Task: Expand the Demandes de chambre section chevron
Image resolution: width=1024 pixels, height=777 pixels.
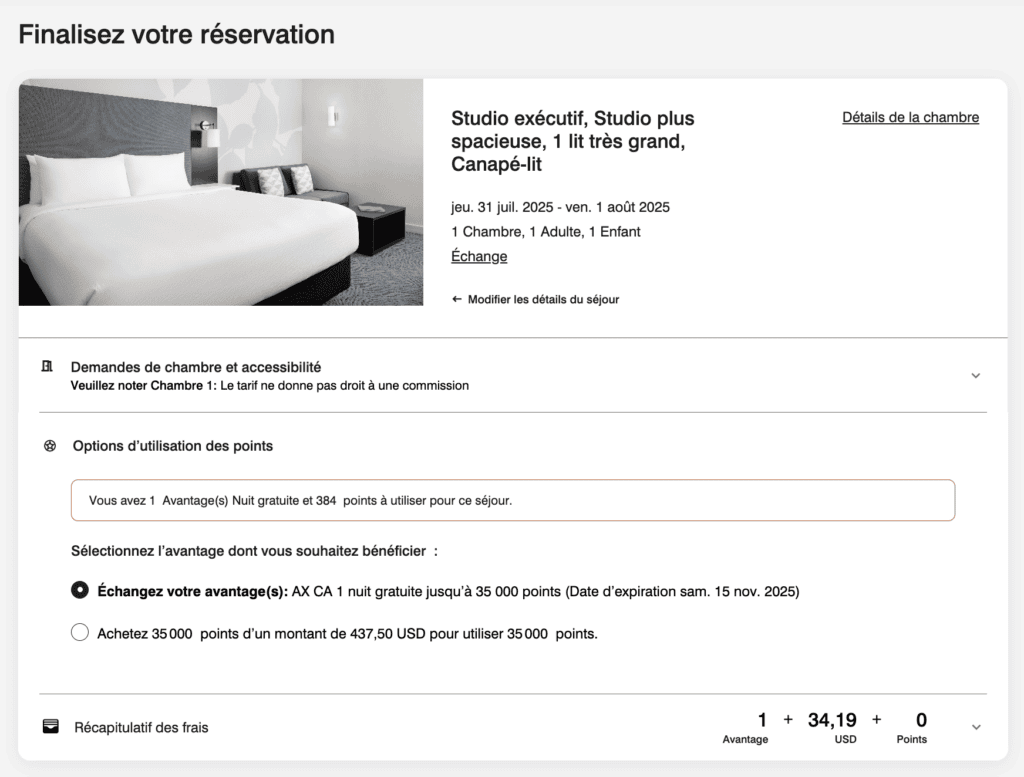Action: tap(976, 376)
